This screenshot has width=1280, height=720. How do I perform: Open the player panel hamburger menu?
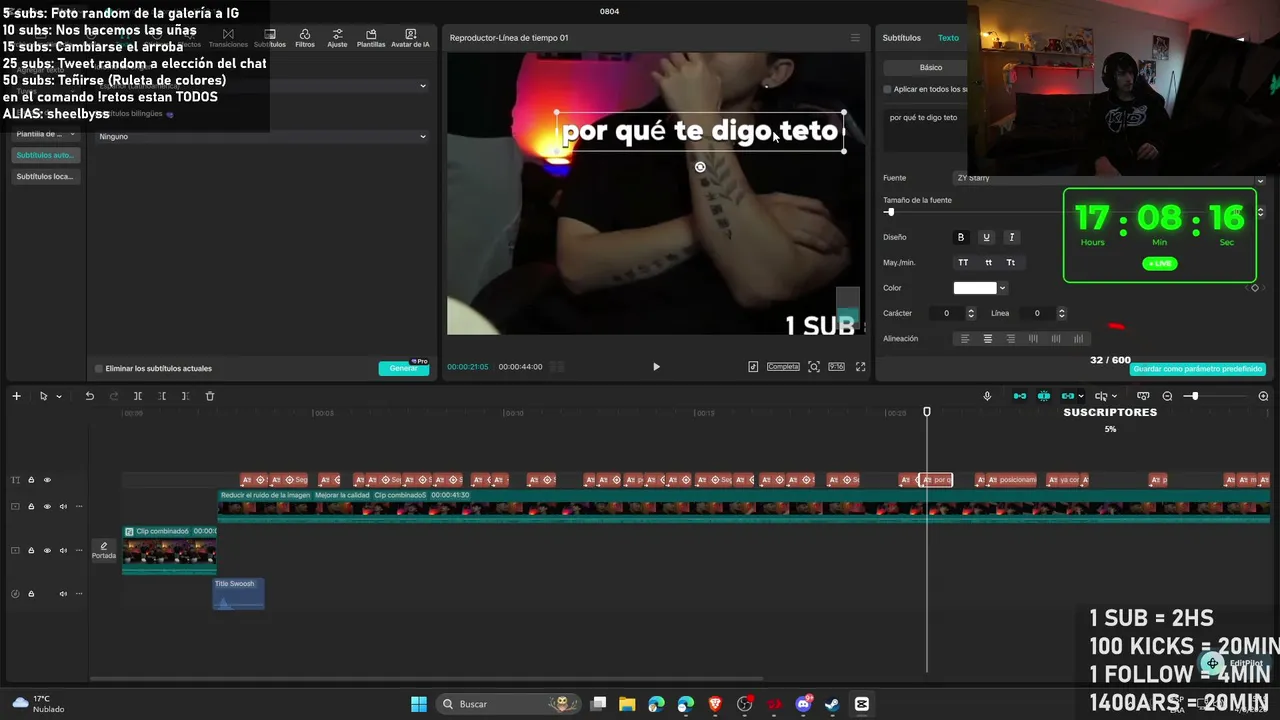855,38
